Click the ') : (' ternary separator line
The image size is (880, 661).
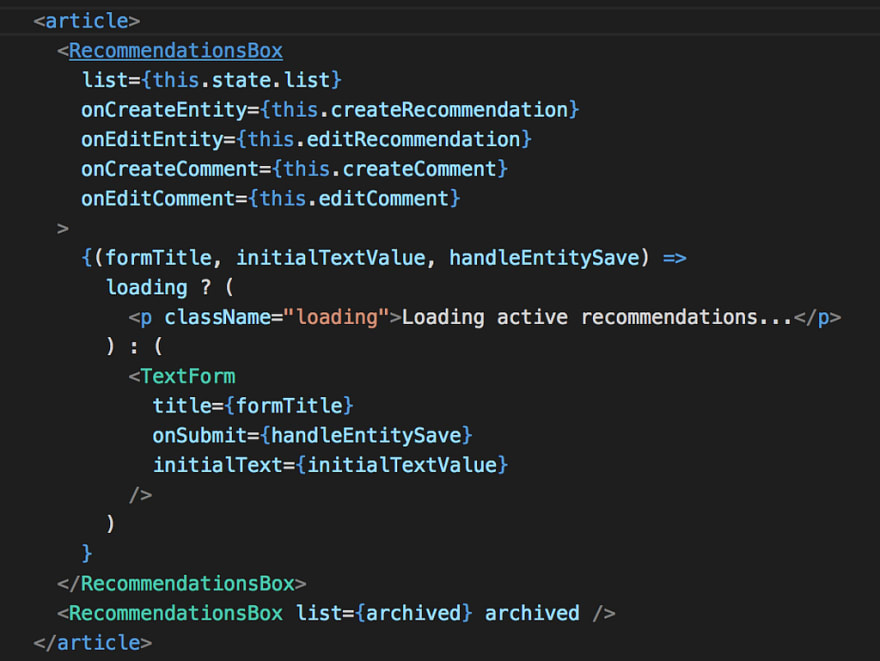point(135,346)
